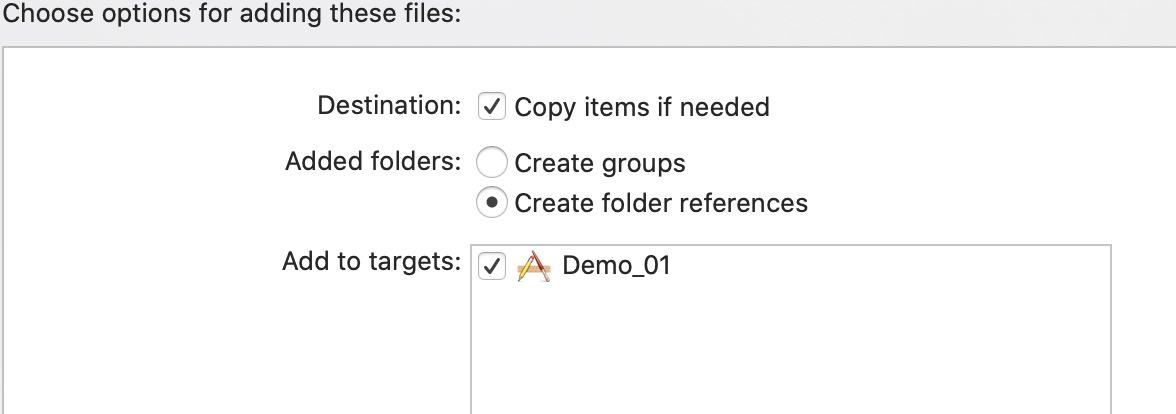Toggle the Demo_01 target checkbox
This screenshot has height=414, width=1176.
[x=492, y=266]
